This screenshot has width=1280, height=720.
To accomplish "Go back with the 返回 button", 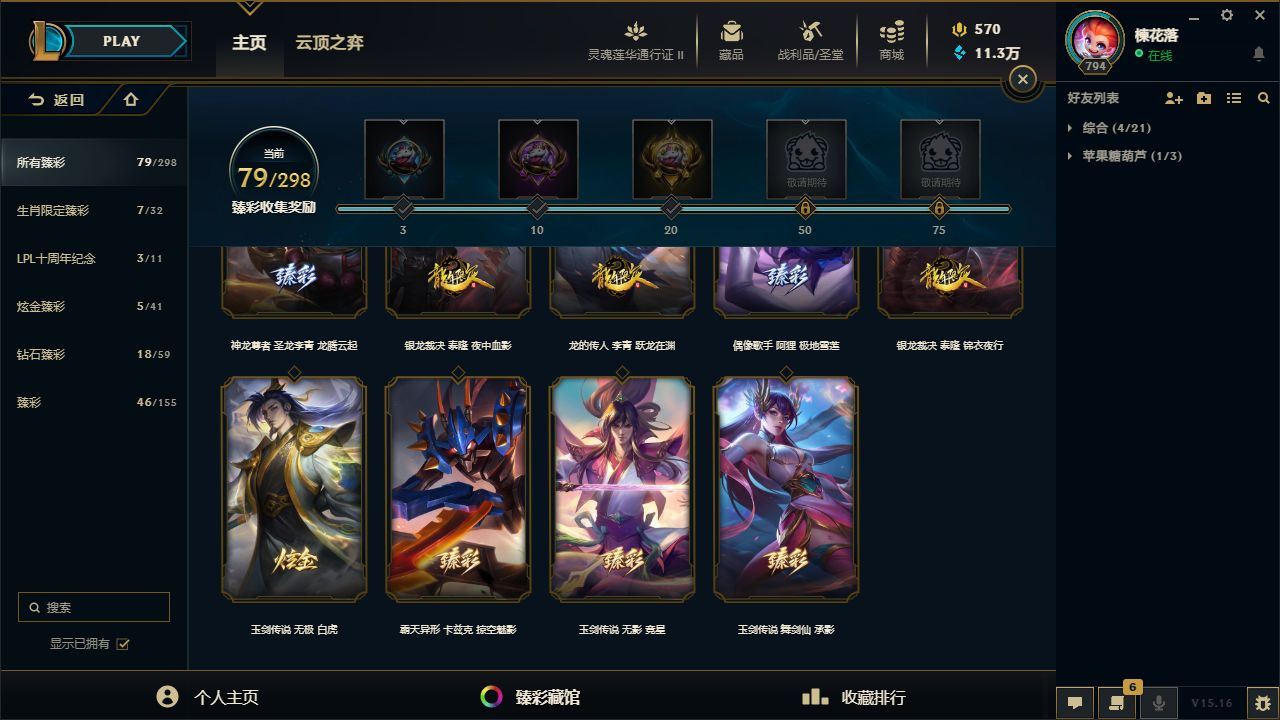I will tap(57, 100).
